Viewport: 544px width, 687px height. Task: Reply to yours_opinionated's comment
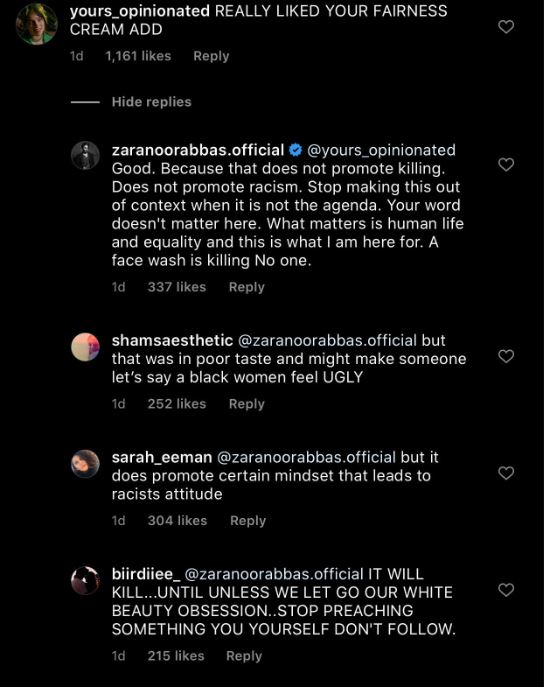point(211,56)
